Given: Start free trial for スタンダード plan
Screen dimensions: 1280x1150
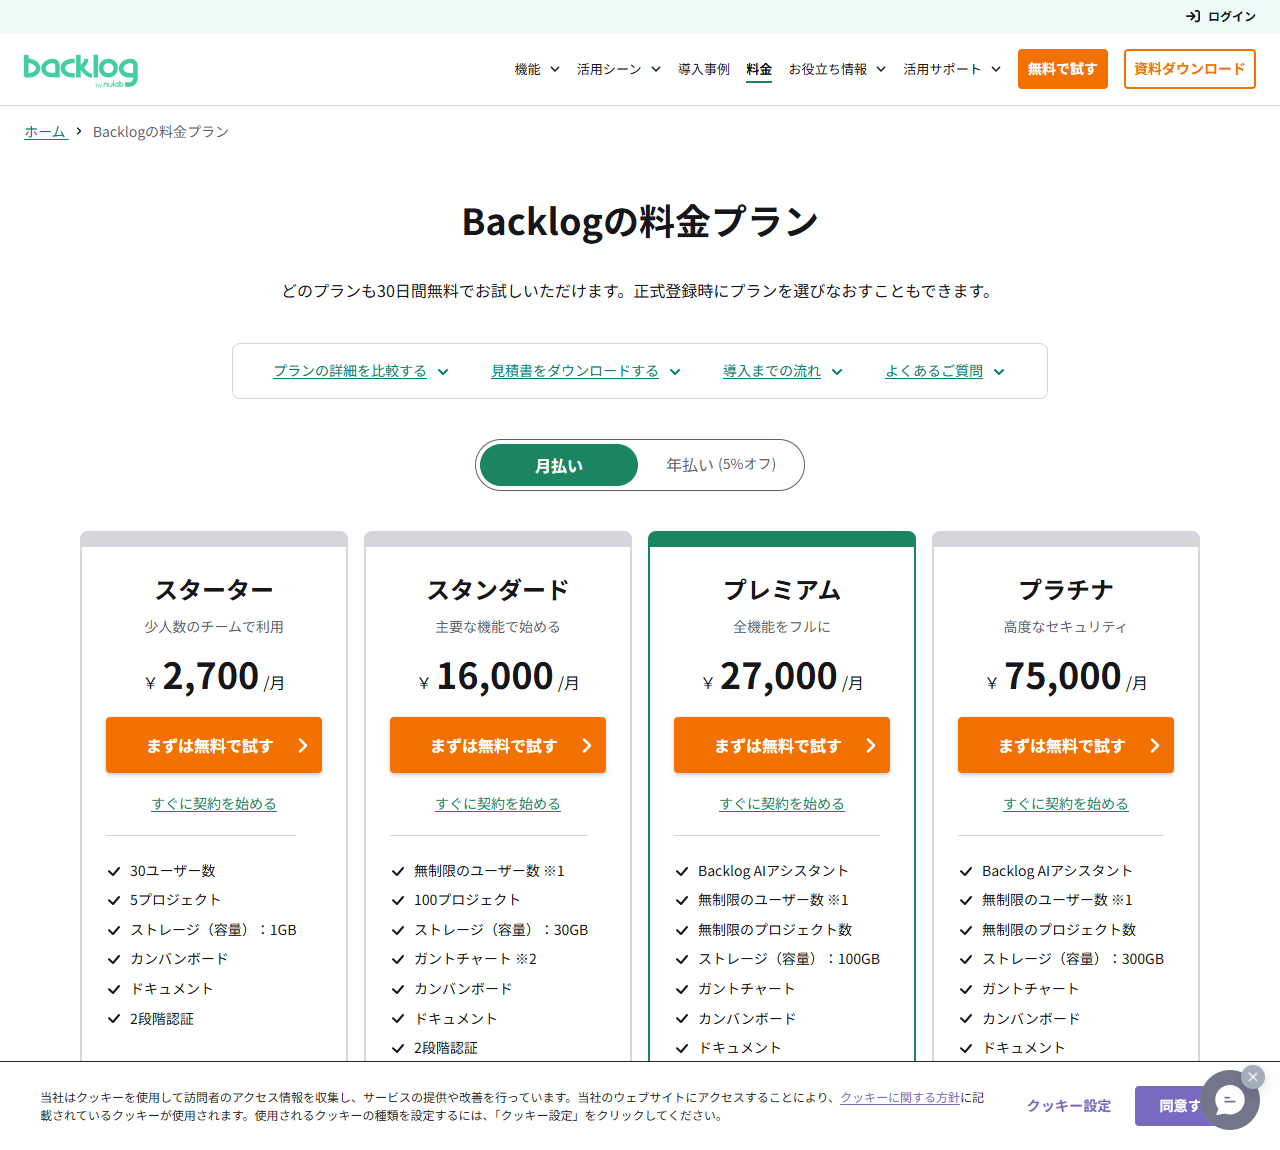Looking at the screenshot, I should (498, 745).
